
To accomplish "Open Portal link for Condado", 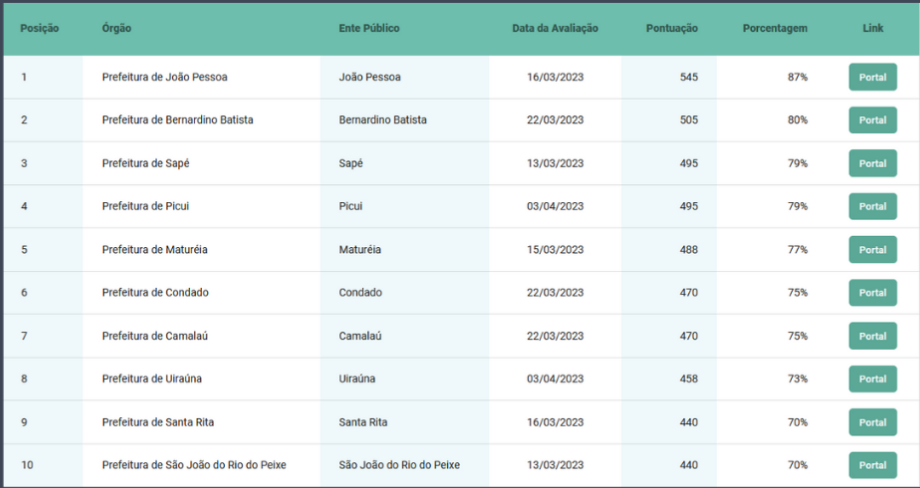I will tap(872, 292).
